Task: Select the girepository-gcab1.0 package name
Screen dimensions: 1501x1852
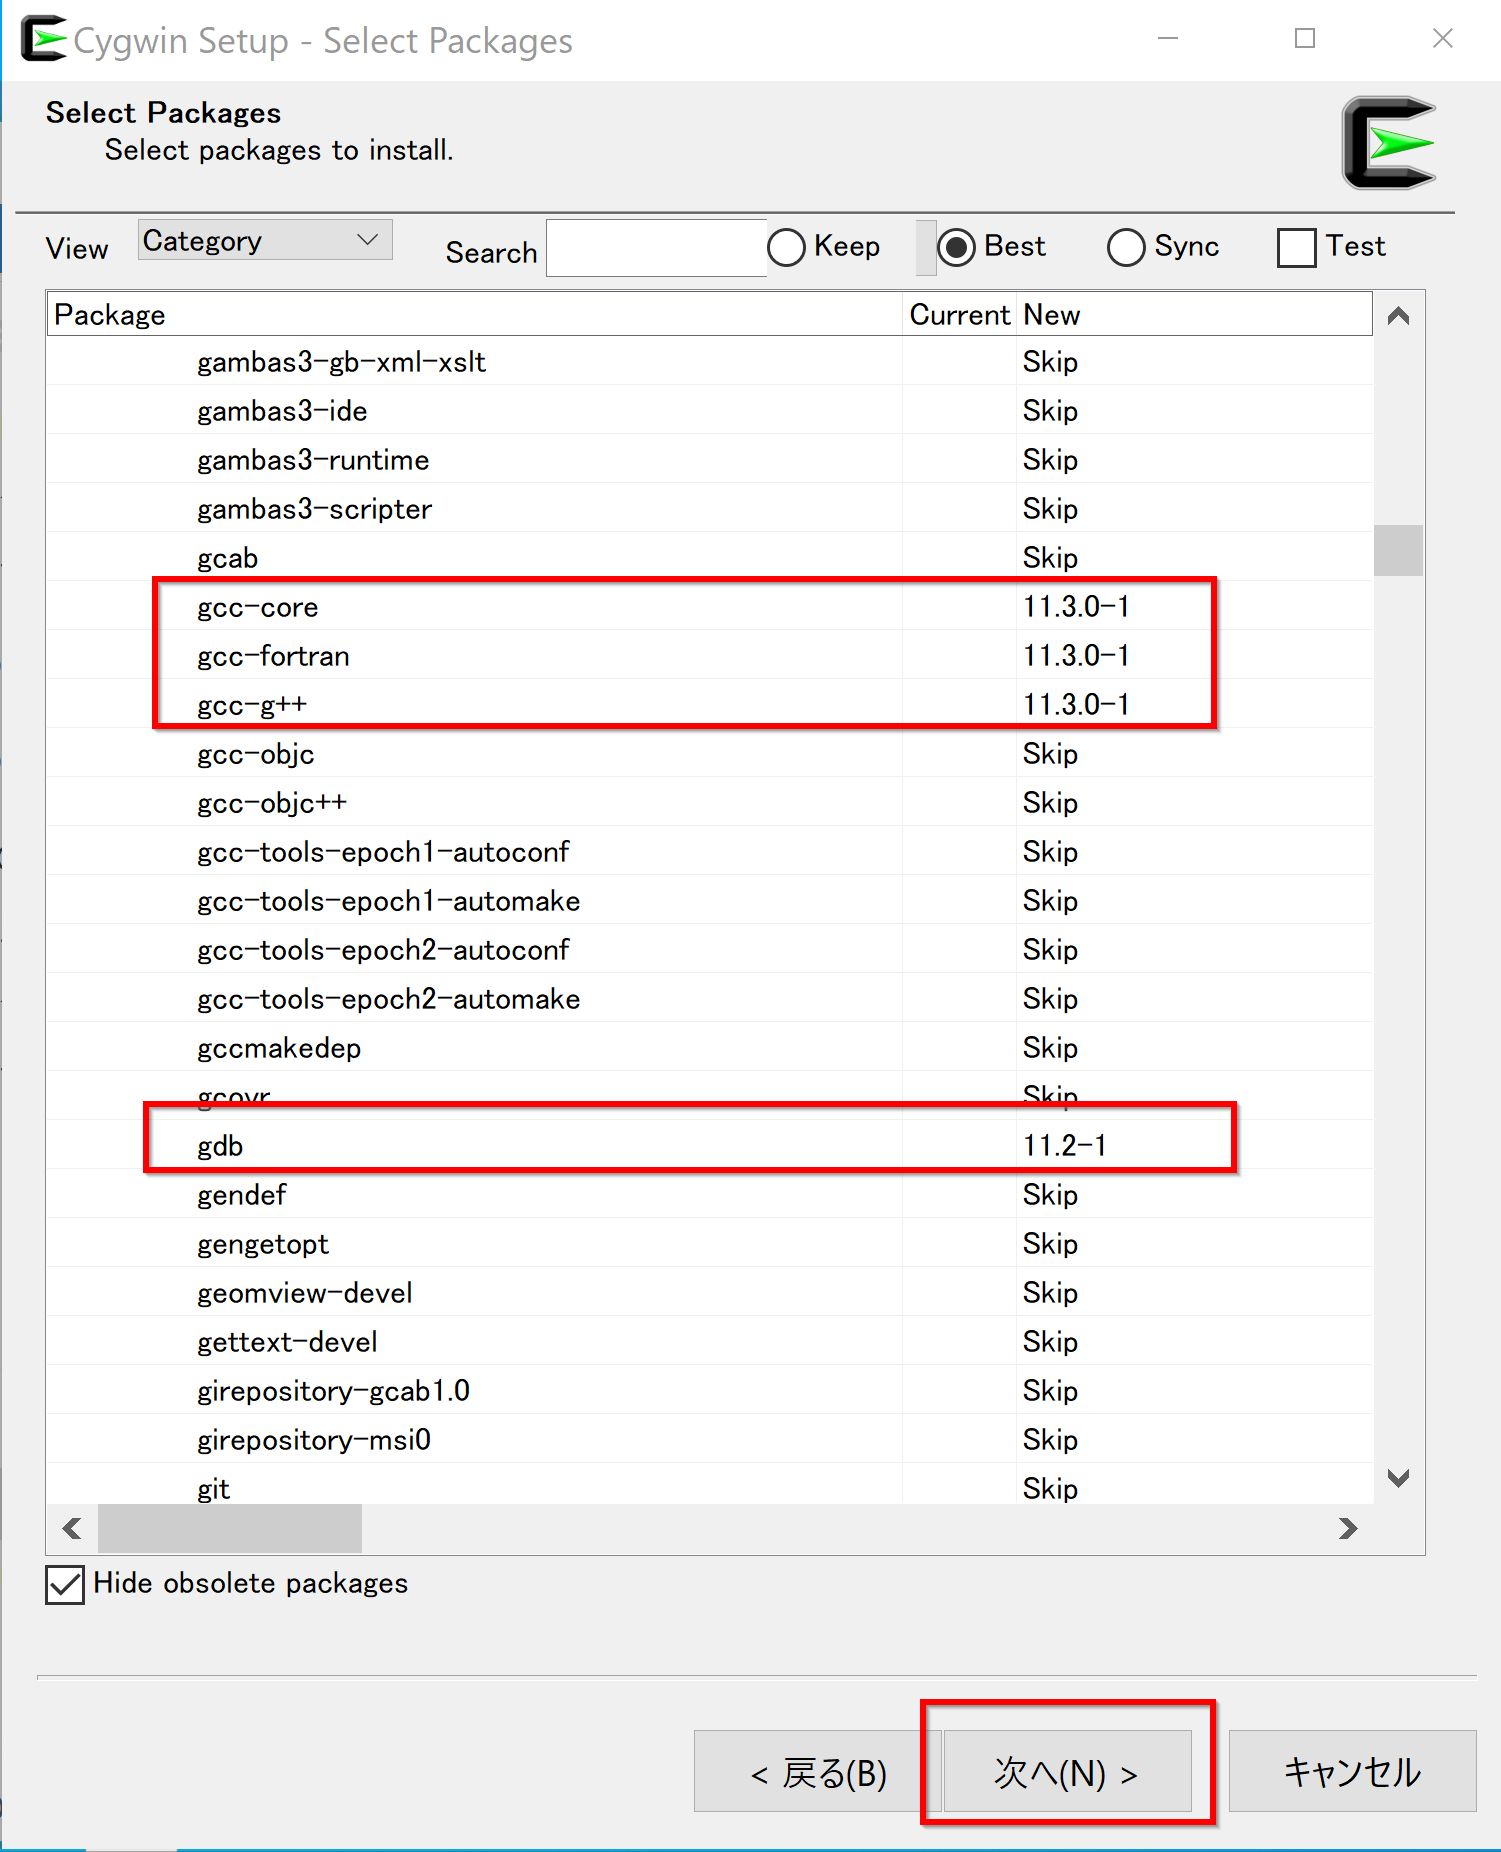Action: [x=333, y=1391]
